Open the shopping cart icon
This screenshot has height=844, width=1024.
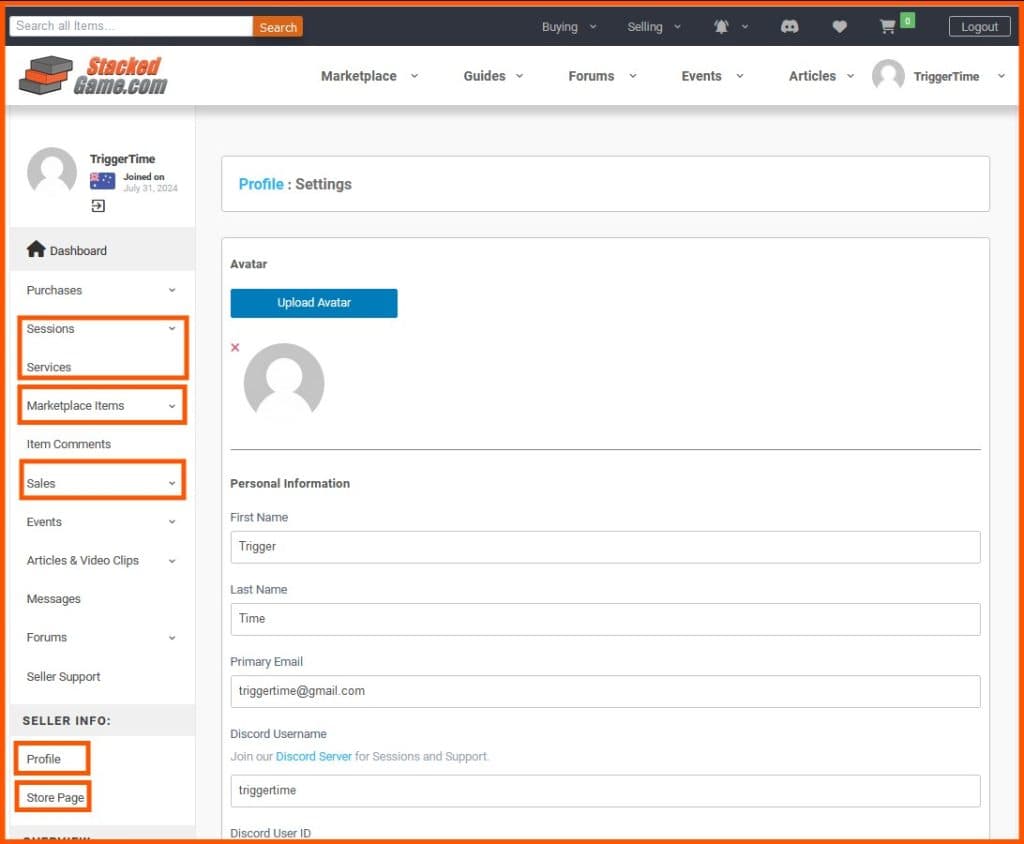[x=887, y=27]
